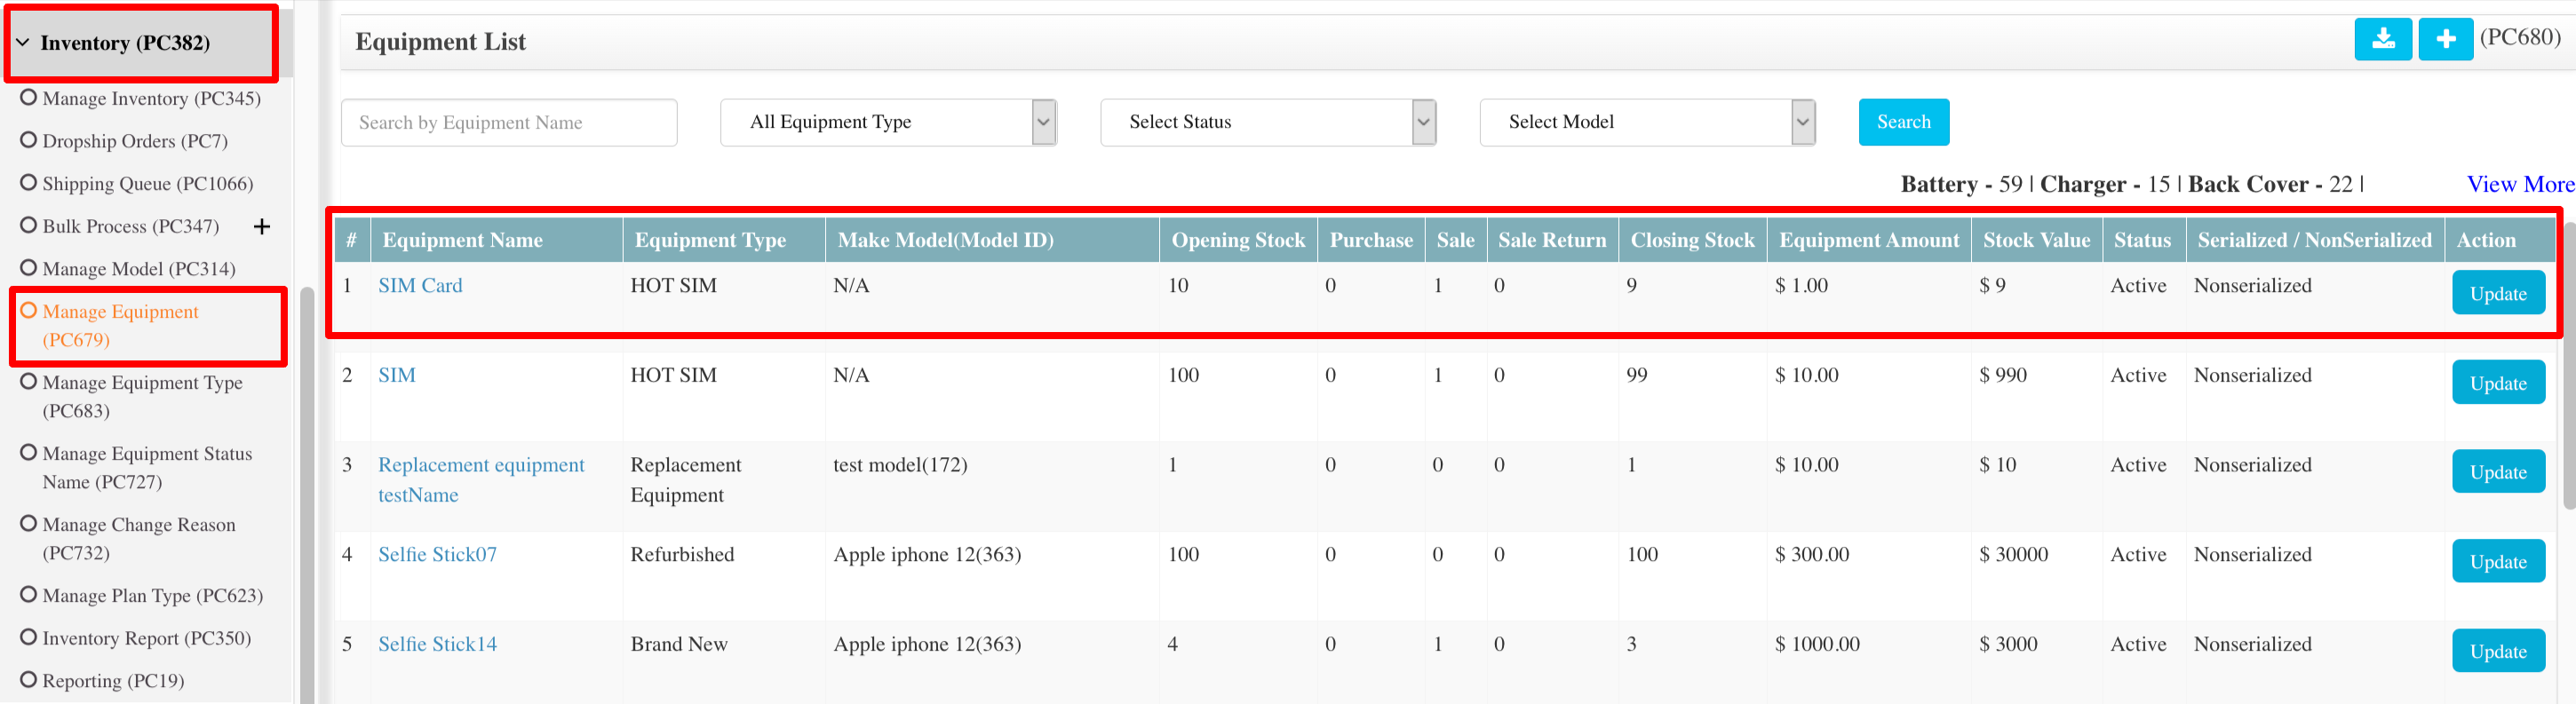The image size is (2576, 704).
Task: Open Reporting (PC19) menu item
Action: [102, 681]
